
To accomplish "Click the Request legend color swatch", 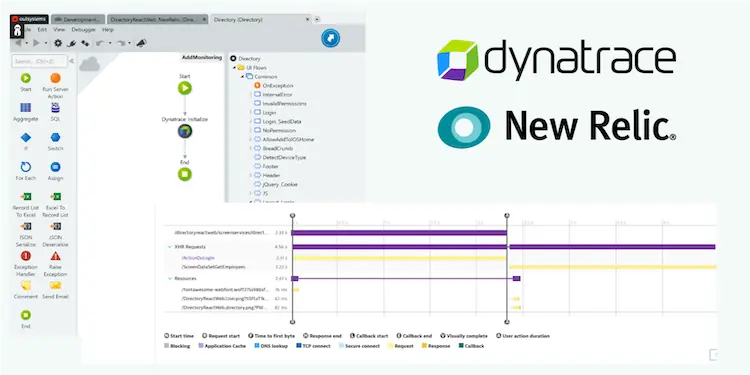I will tap(390, 346).
